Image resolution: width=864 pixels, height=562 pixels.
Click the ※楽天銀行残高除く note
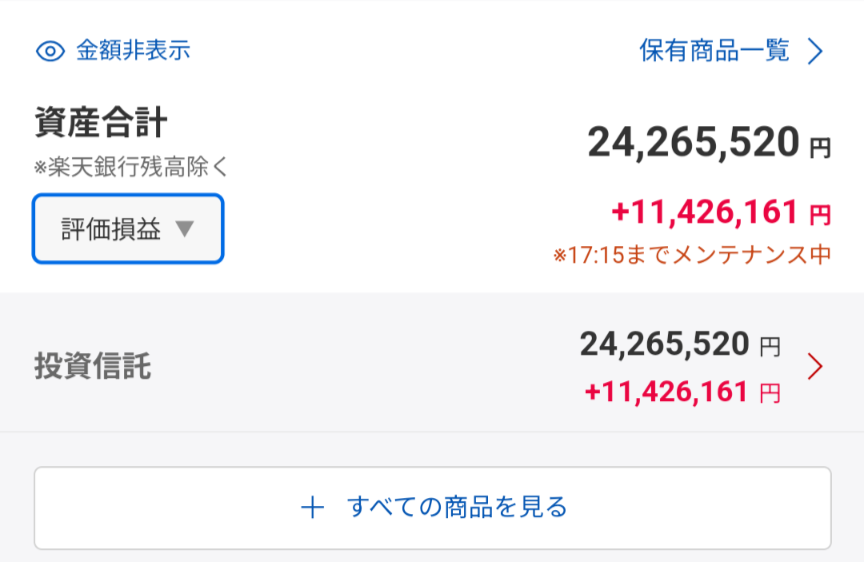point(131,166)
